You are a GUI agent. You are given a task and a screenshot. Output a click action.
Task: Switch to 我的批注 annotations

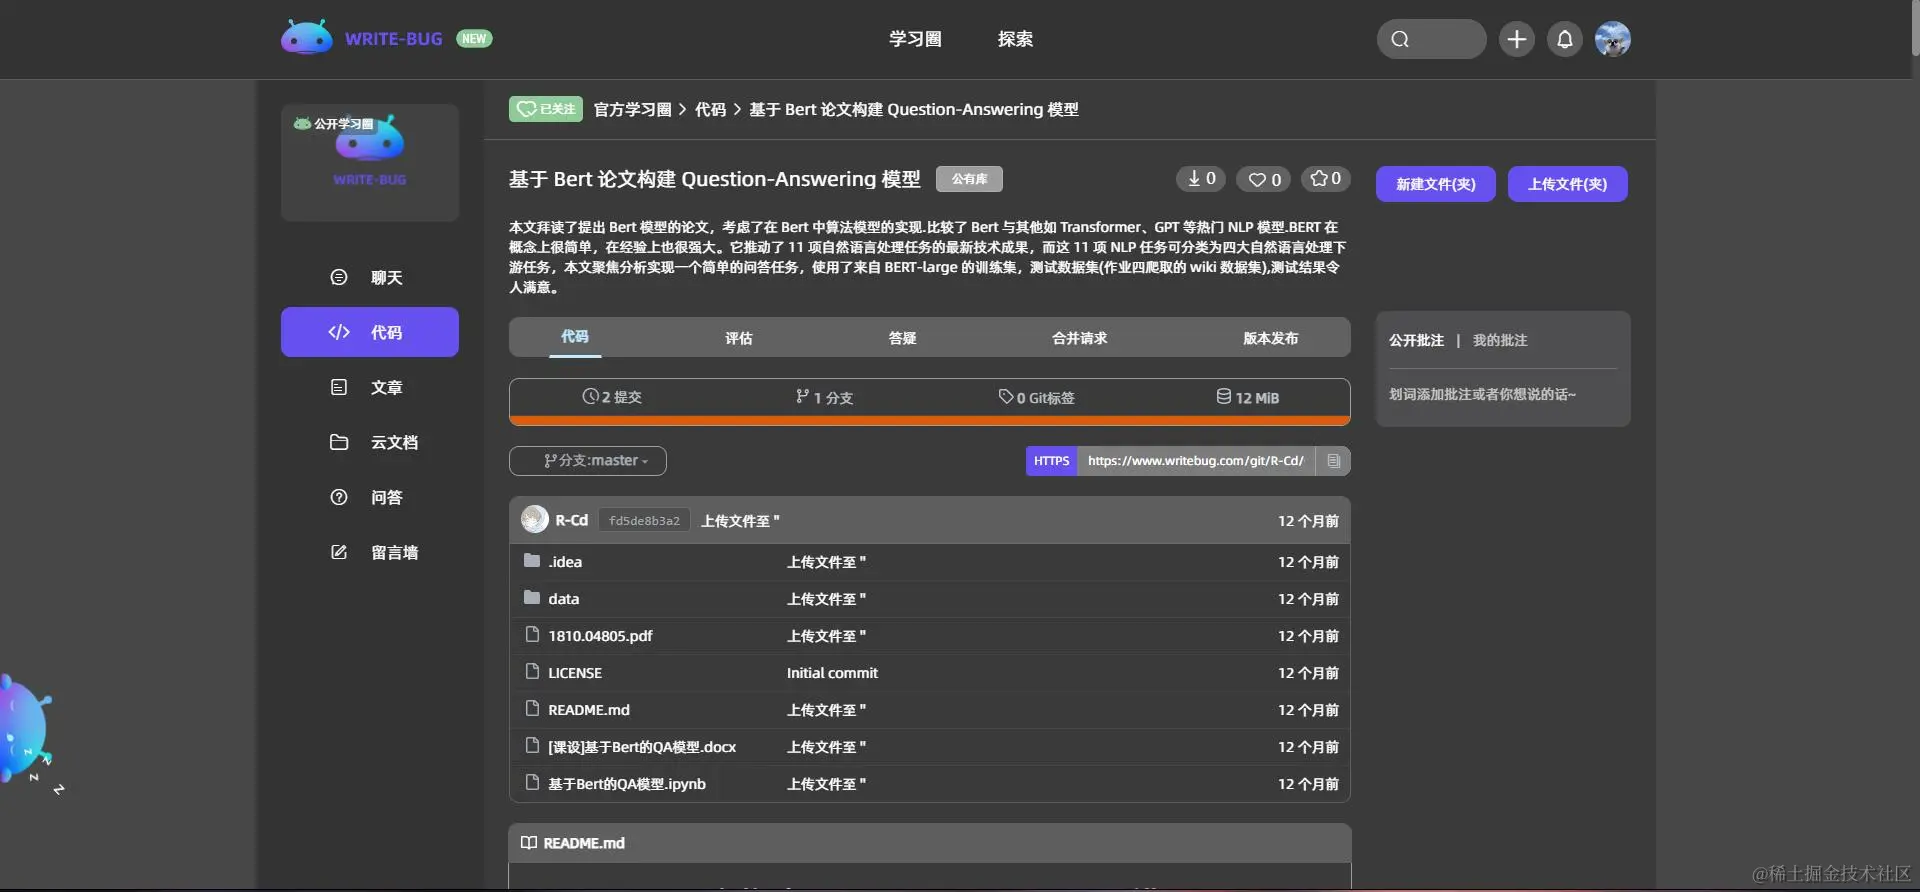click(1500, 340)
